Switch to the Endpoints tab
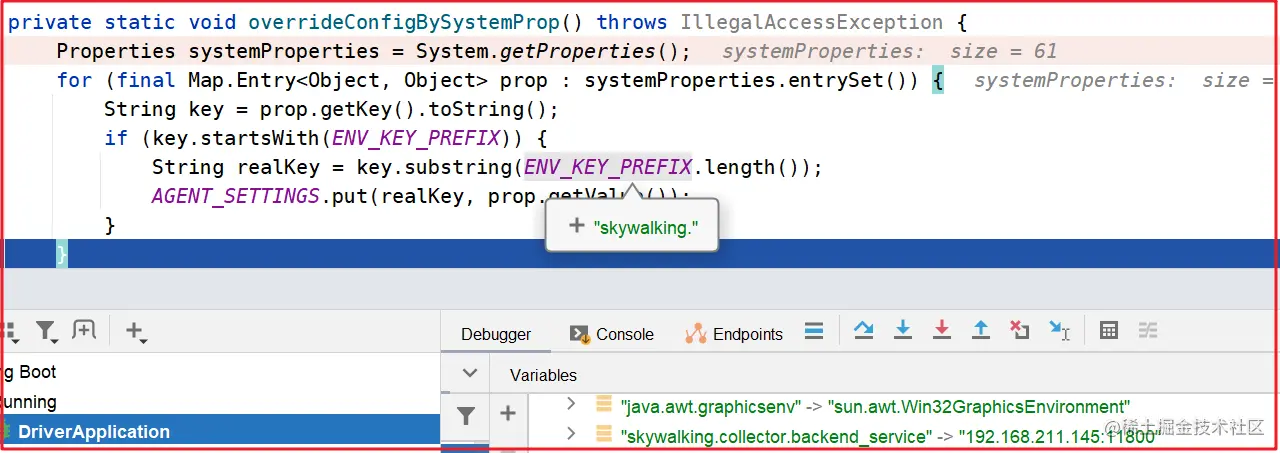Viewport: 1280px width, 453px height. pos(733,334)
